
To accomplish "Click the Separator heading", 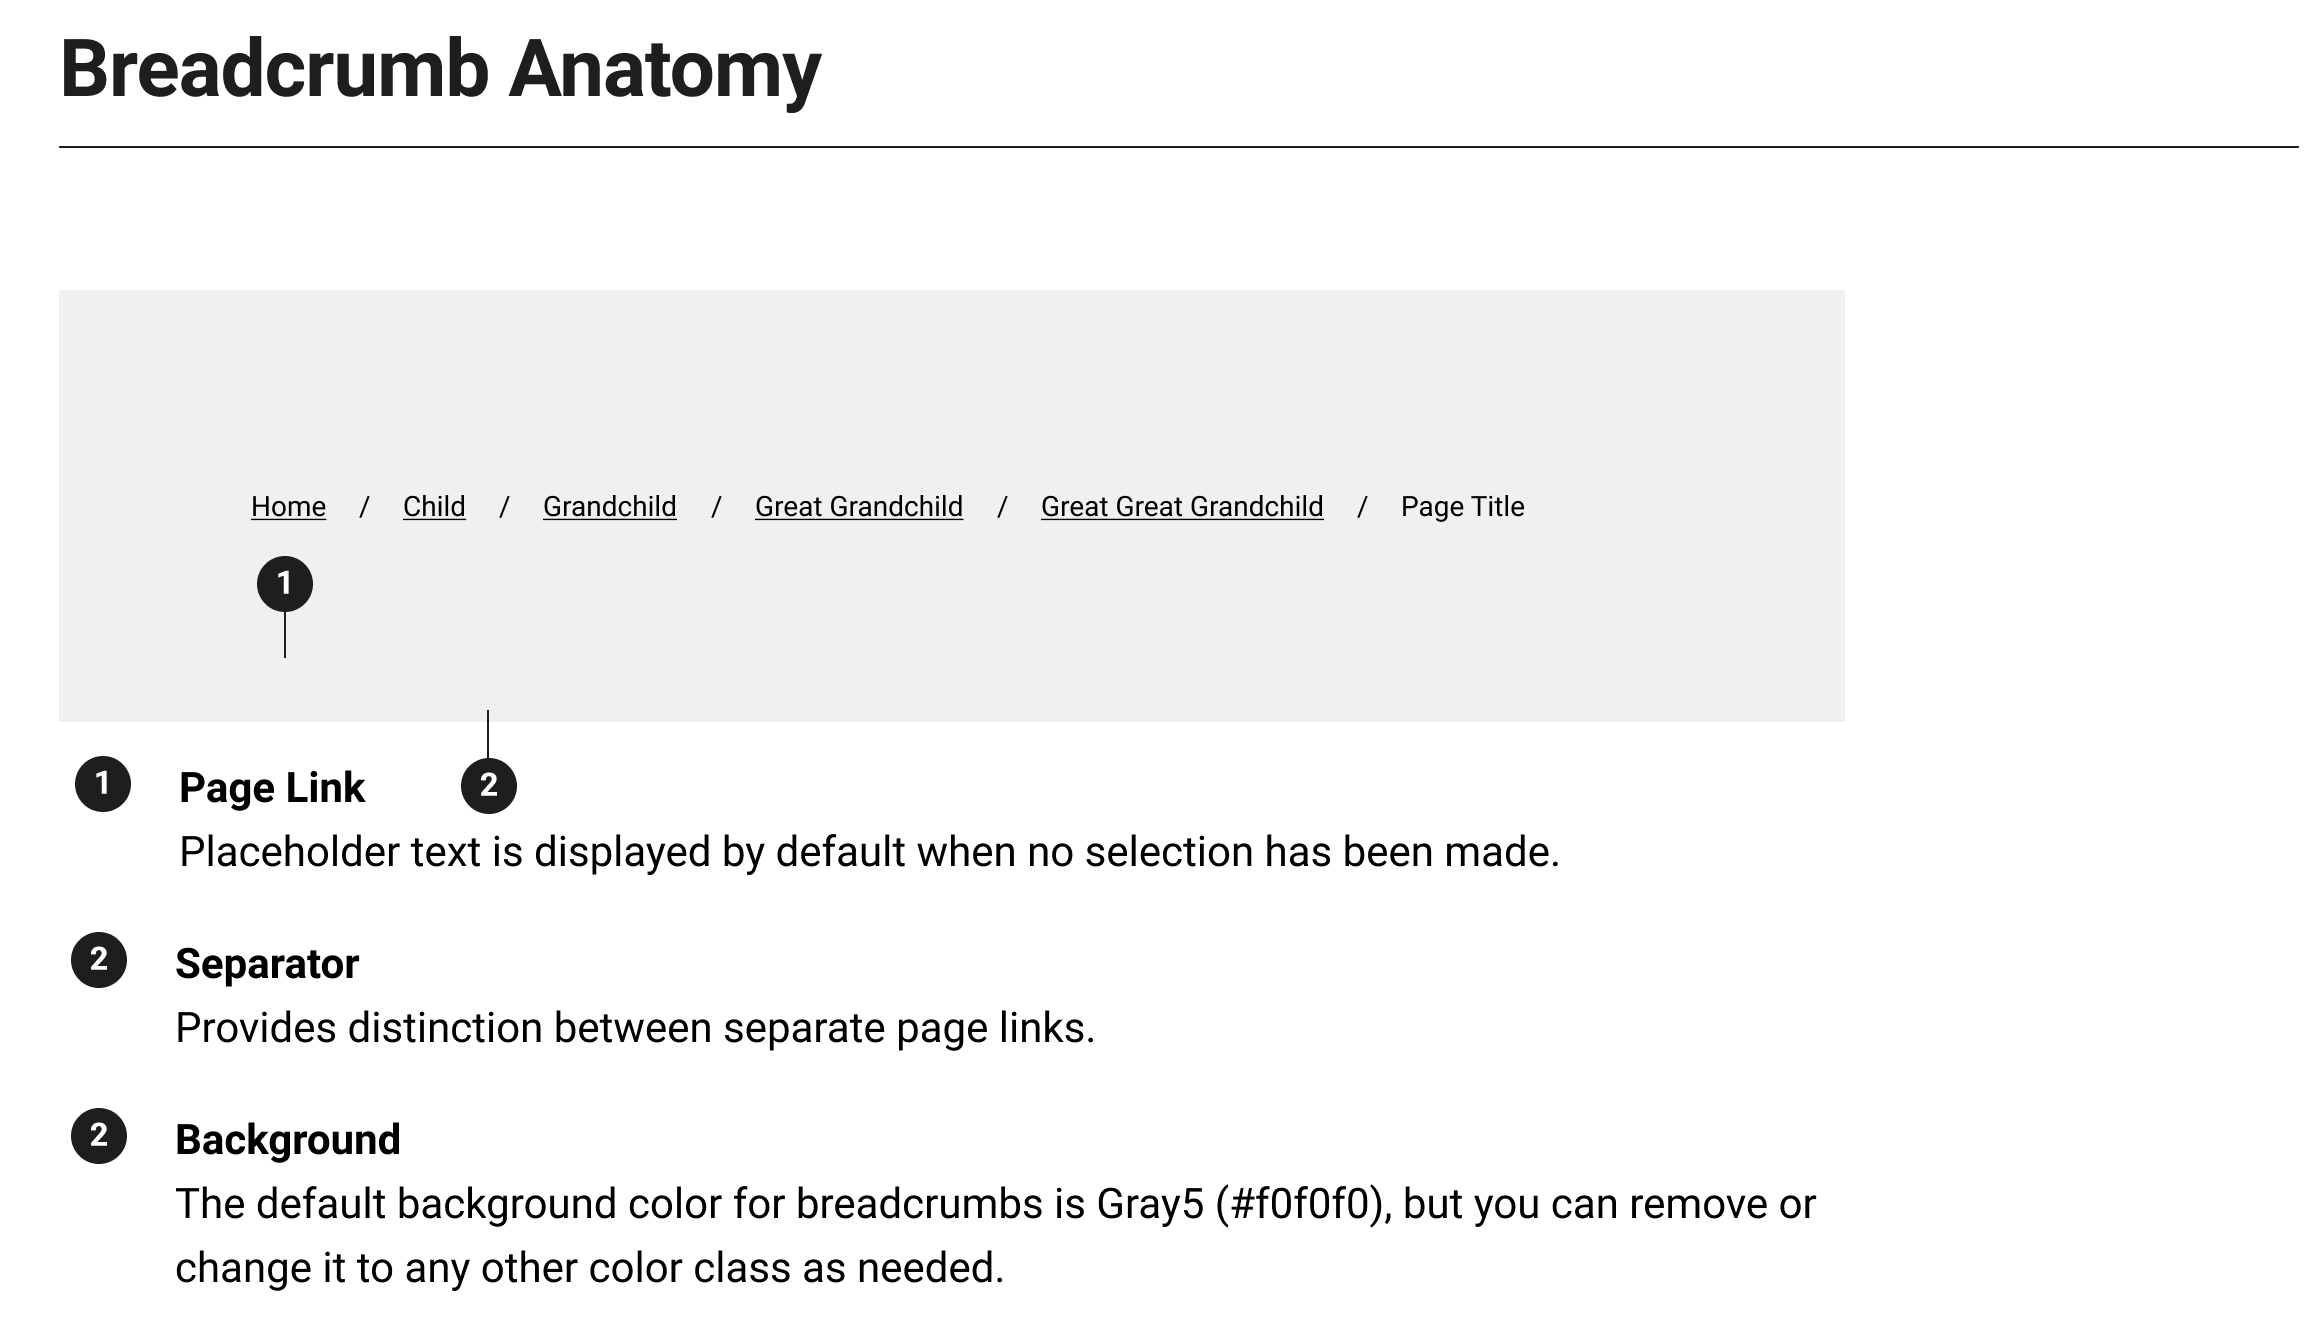I will click(267, 964).
